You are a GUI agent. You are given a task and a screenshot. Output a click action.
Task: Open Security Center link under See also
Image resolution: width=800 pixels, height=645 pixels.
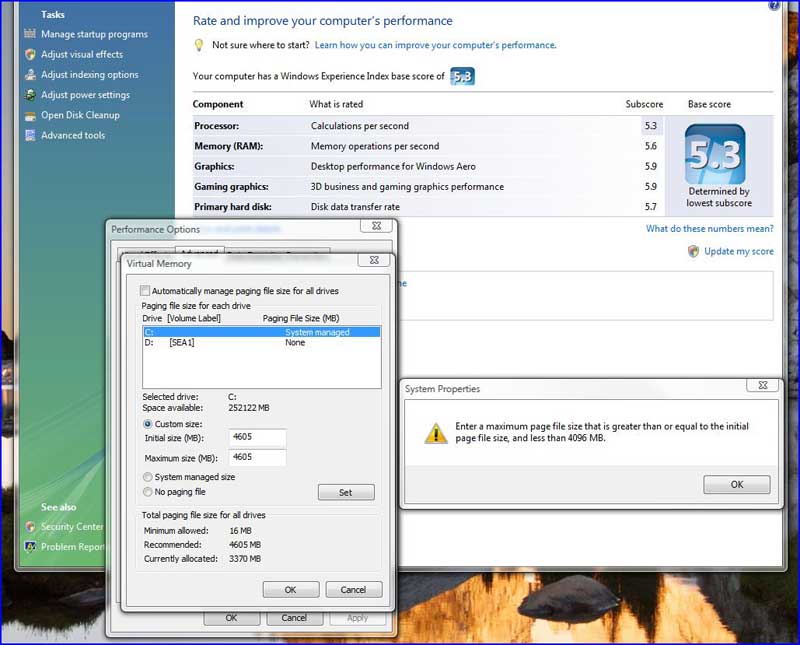point(72,527)
